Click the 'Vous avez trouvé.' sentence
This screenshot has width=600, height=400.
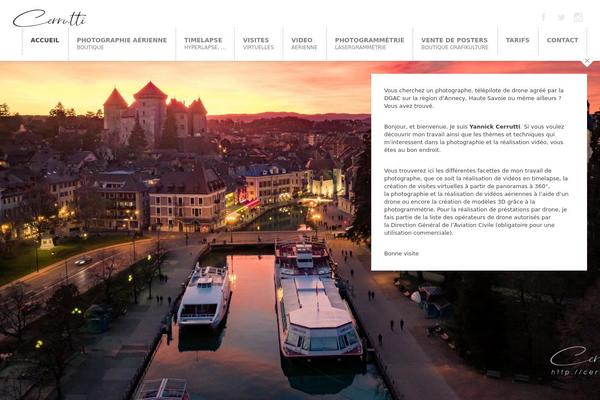pos(409,106)
